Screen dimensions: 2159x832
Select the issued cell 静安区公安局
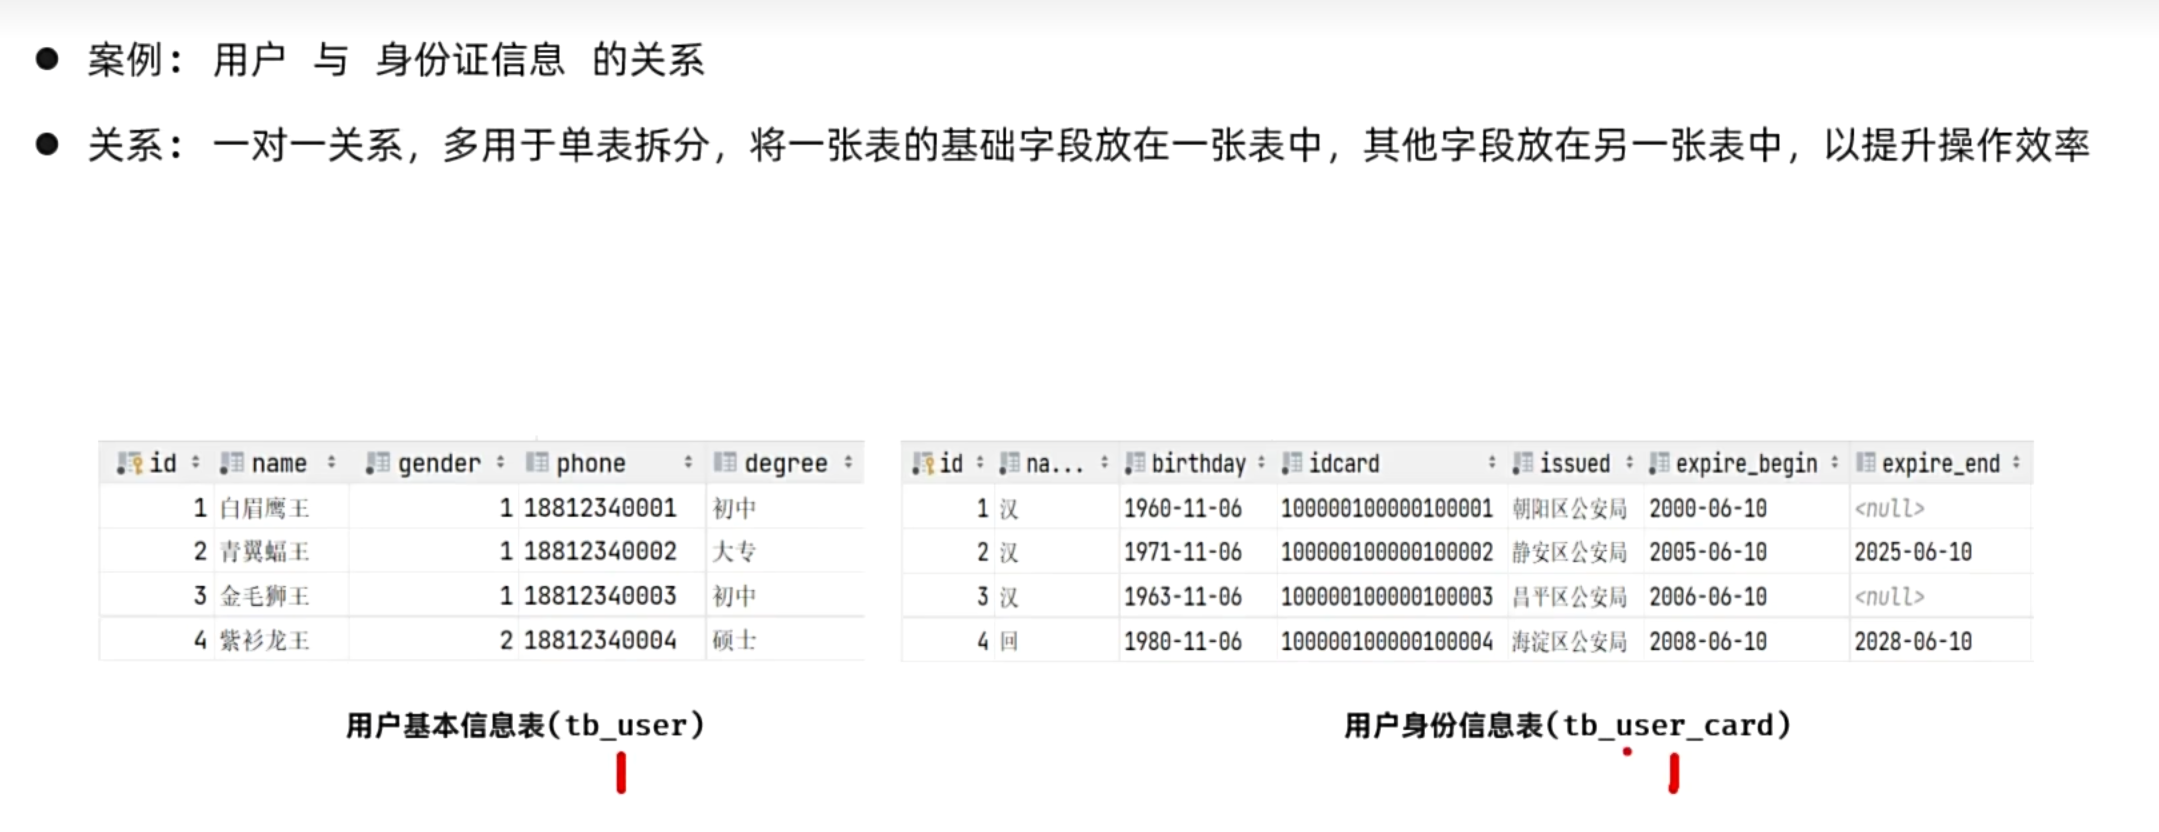click(1569, 552)
